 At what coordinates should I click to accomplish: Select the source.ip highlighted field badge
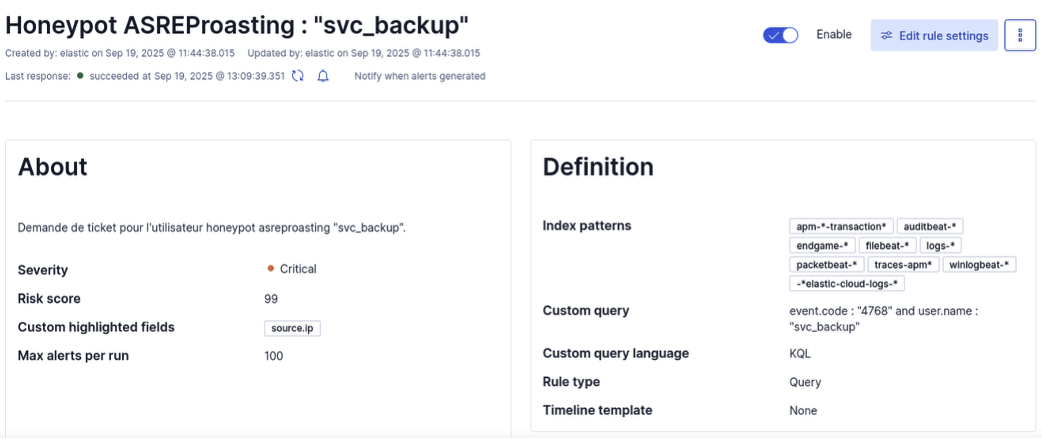(293, 328)
